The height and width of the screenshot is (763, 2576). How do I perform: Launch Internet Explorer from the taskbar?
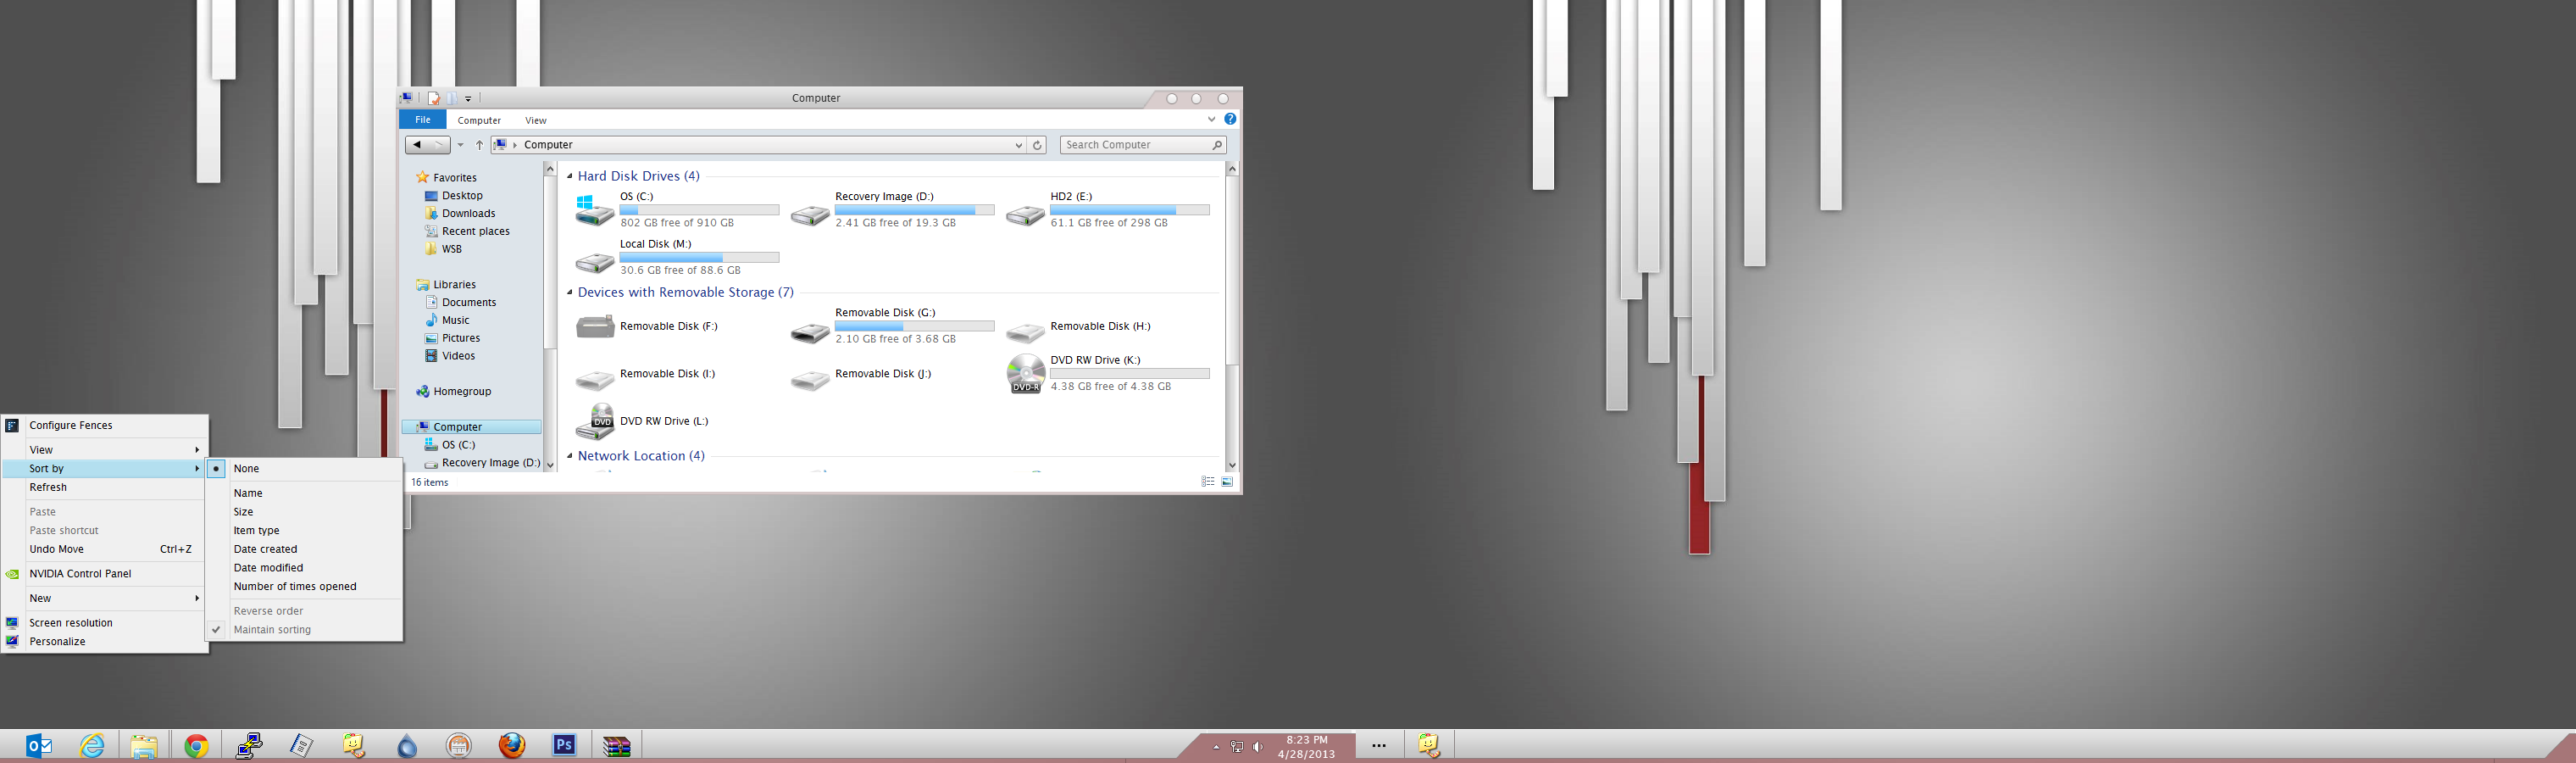(92, 745)
